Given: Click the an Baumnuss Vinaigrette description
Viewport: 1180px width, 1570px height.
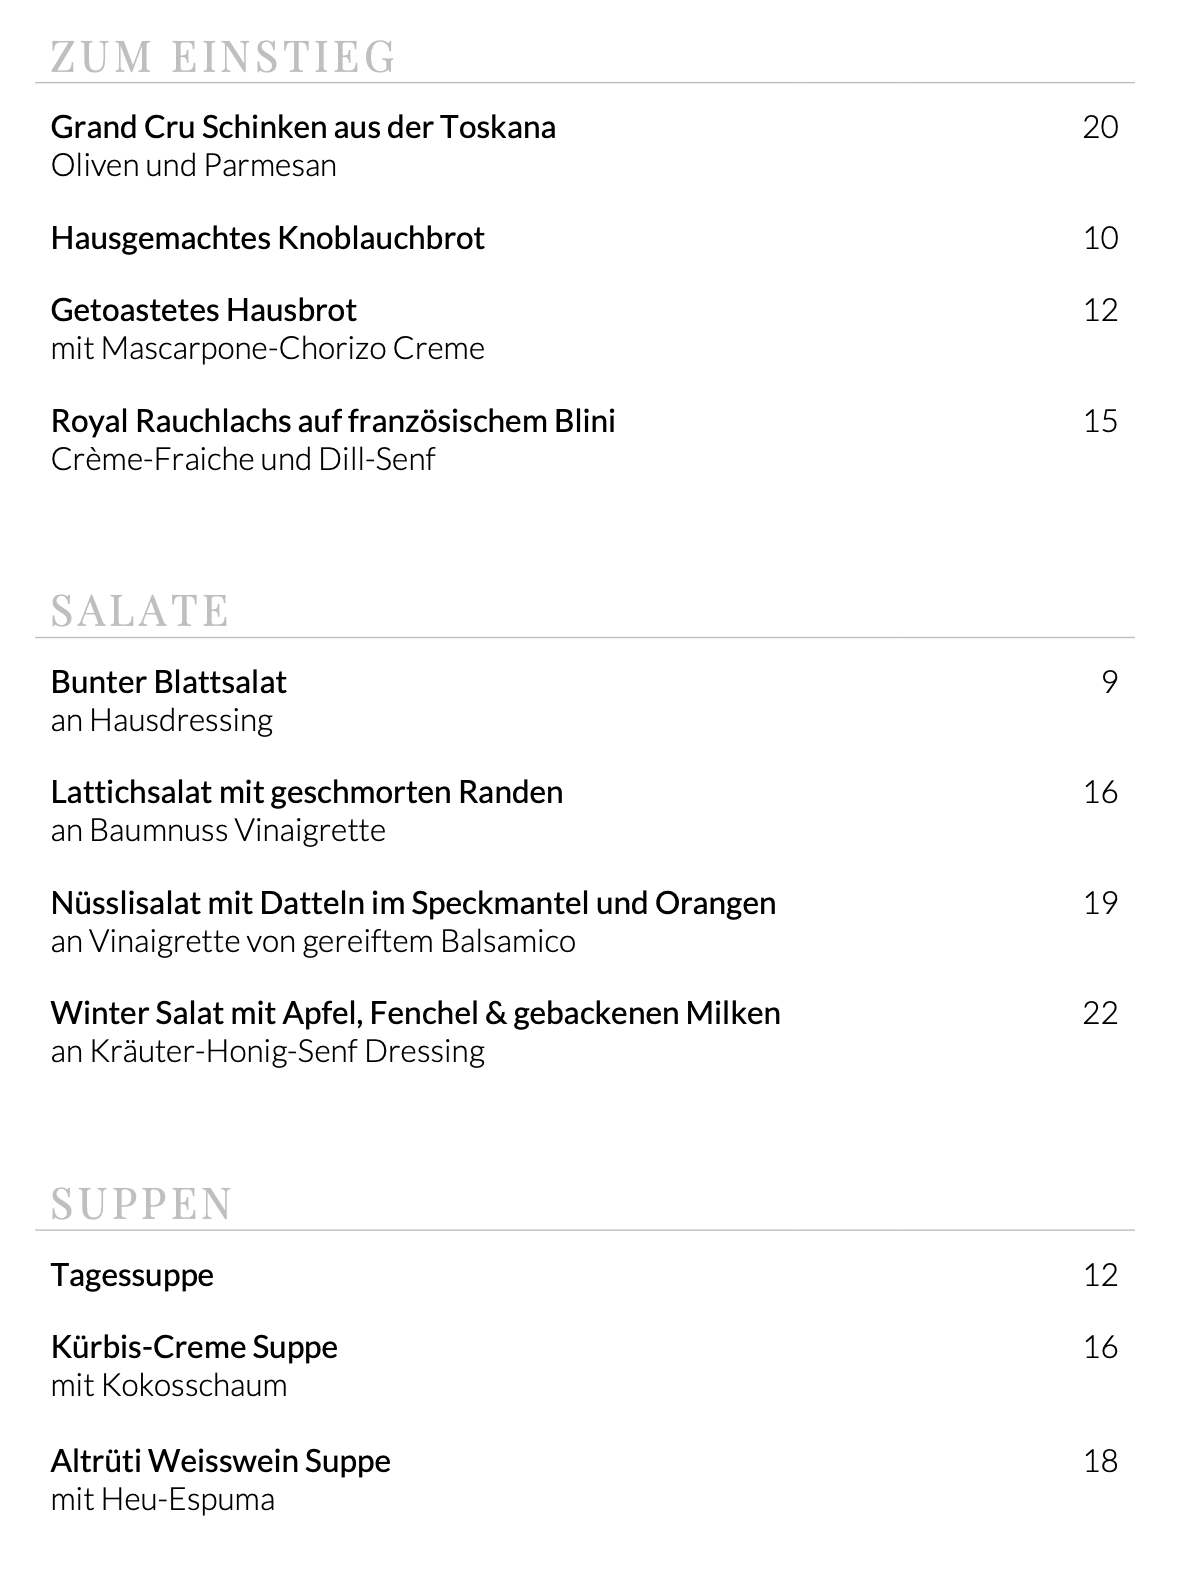Looking at the screenshot, I should click(x=218, y=831).
